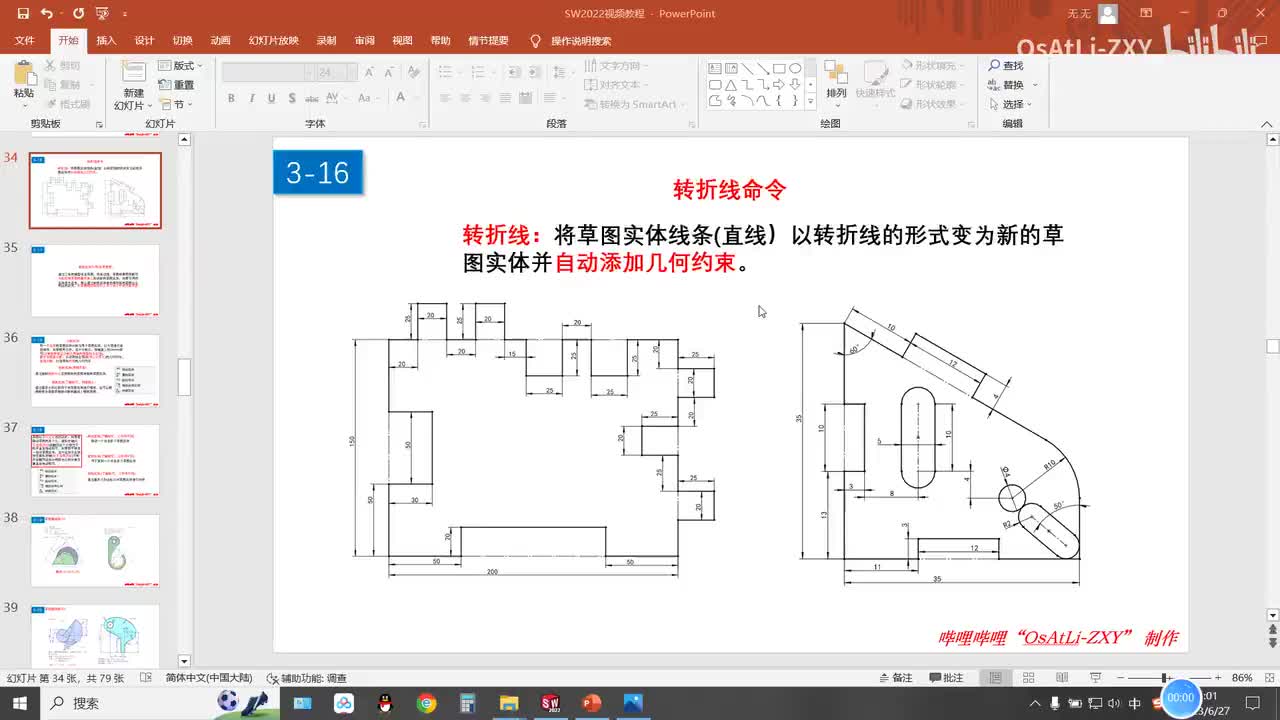Viewport: 1280px width, 720px height.
Task: Open Chrome from the taskbar
Action: 427,703
